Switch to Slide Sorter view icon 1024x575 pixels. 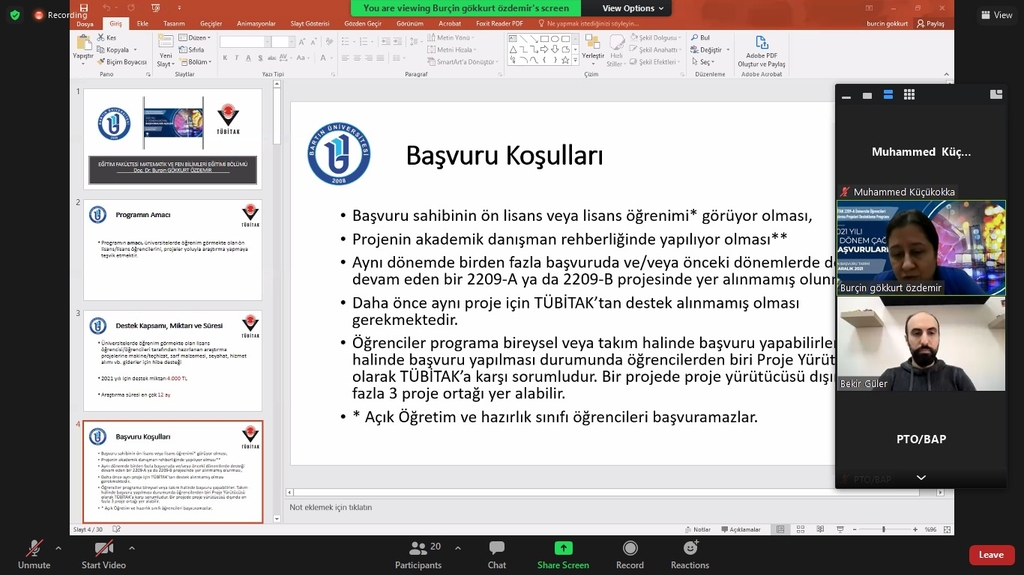pyautogui.click(x=801, y=529)
